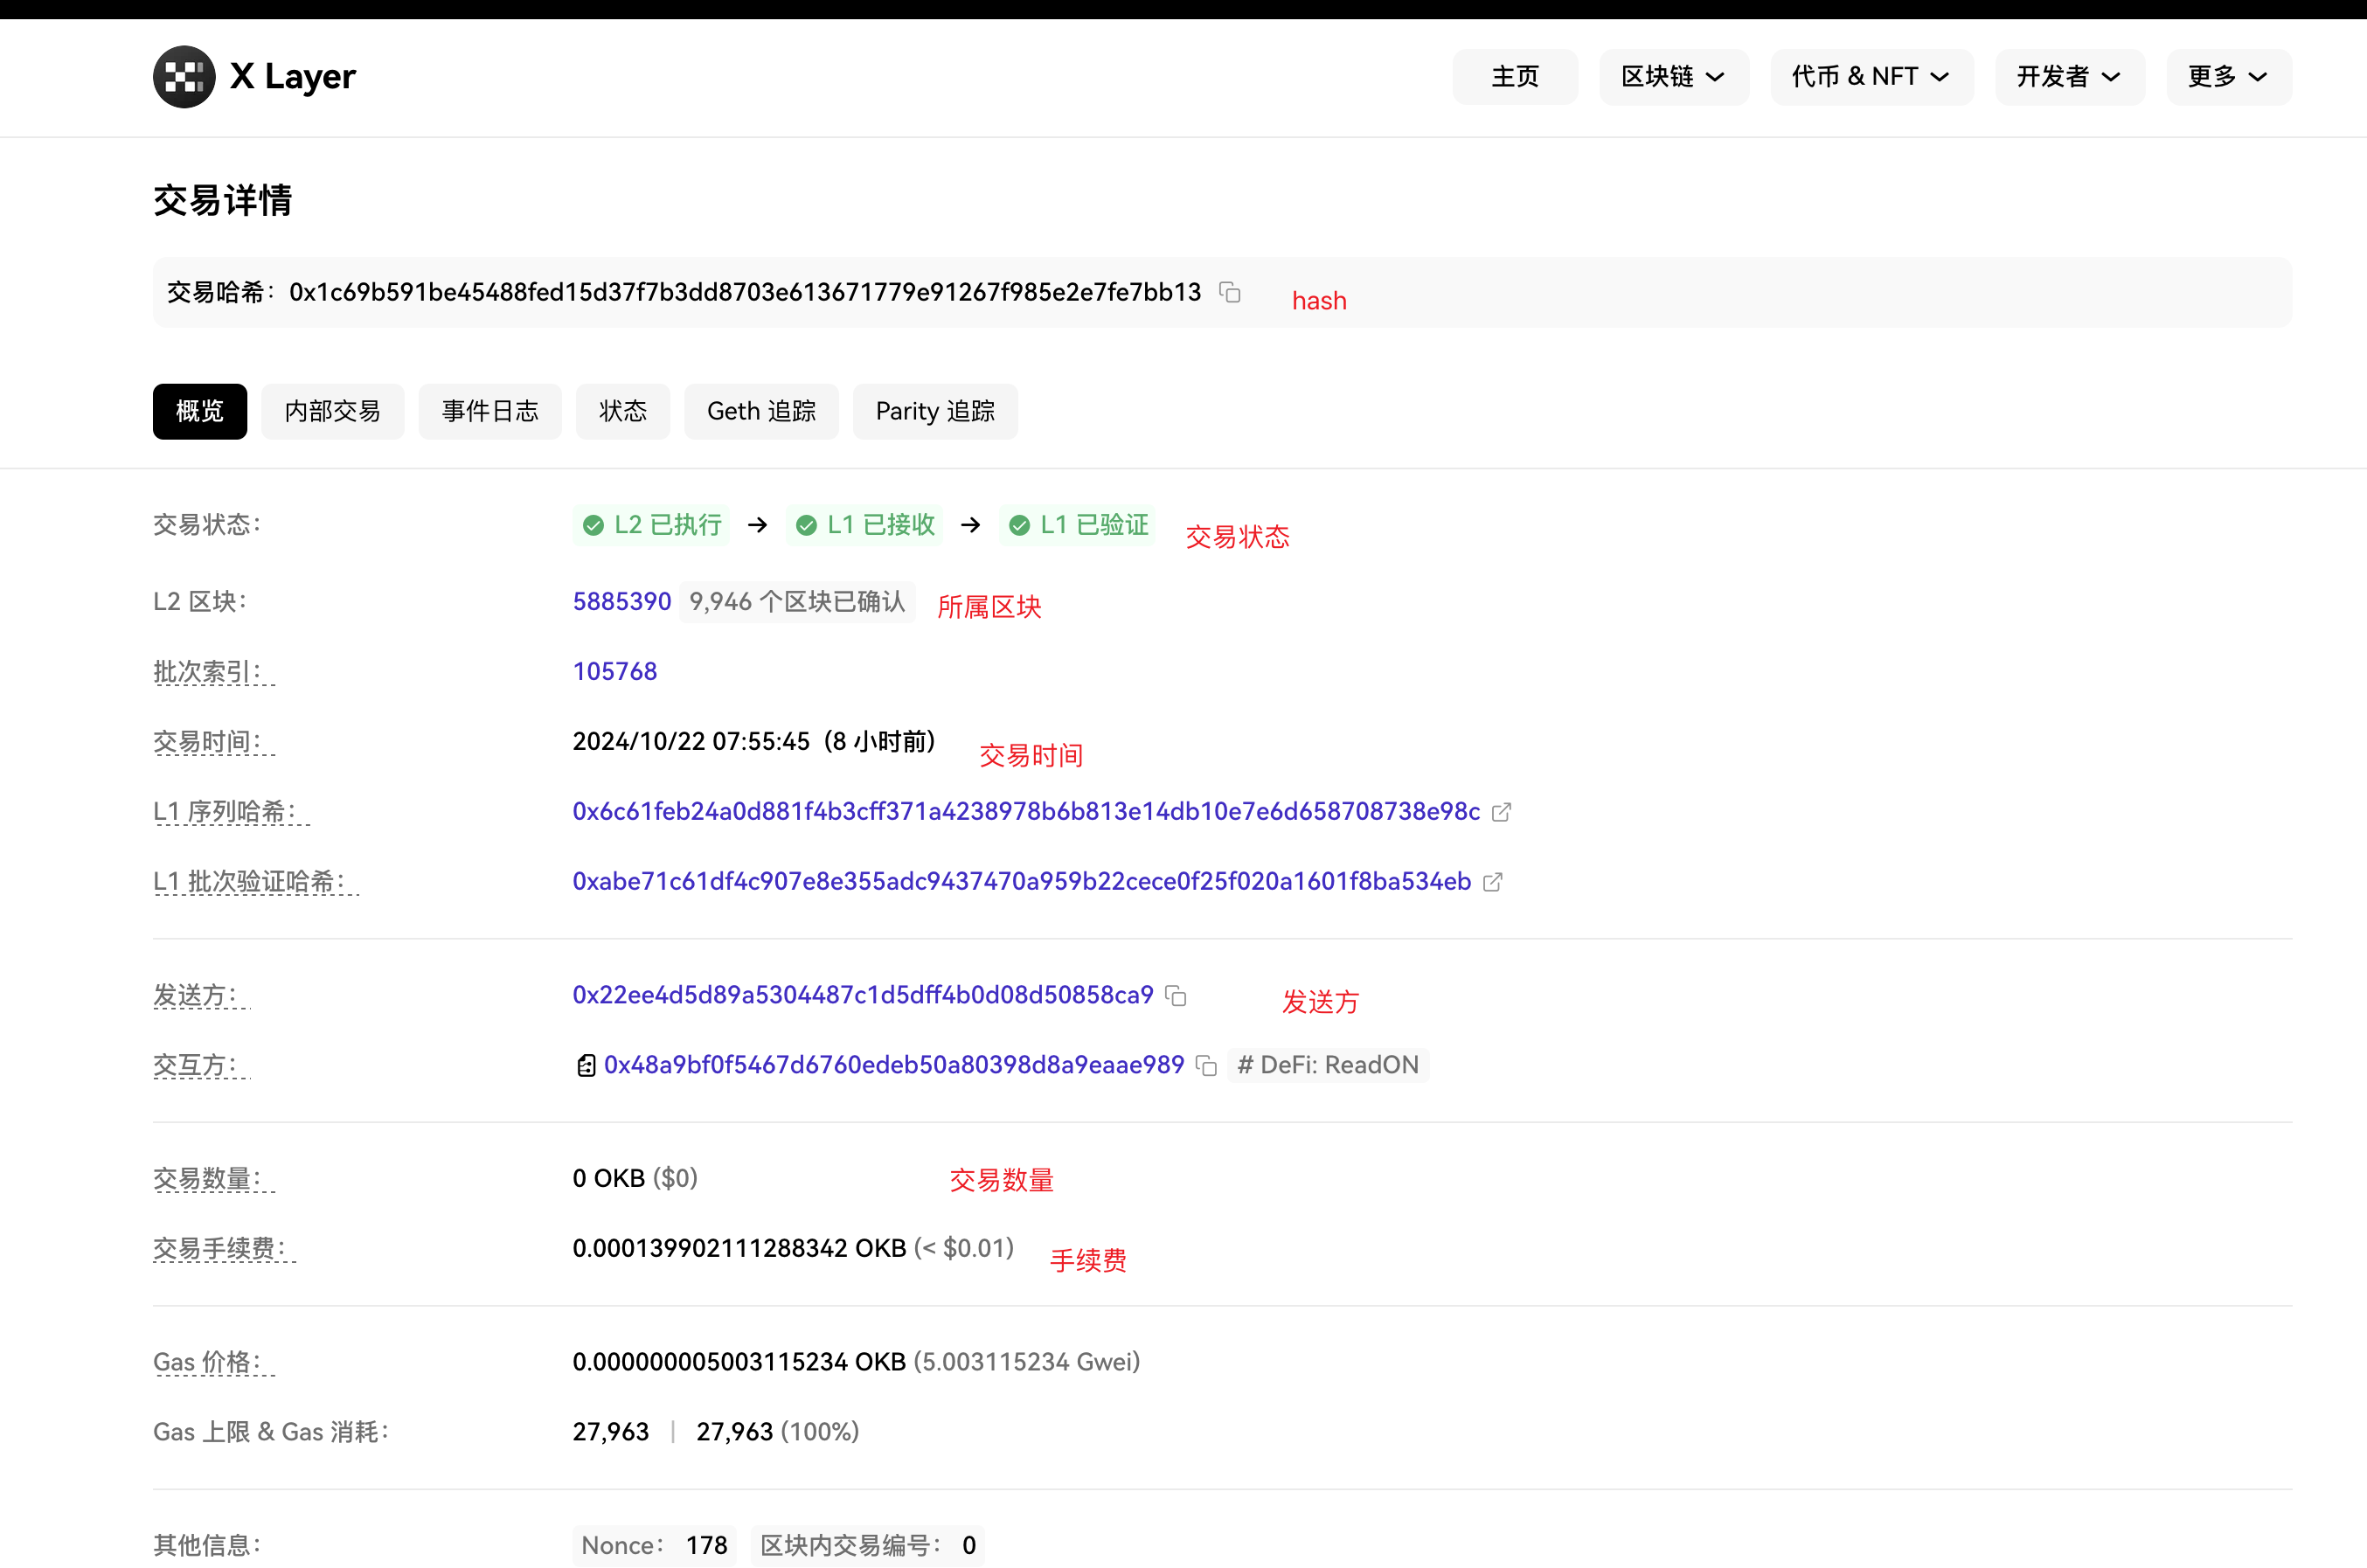Viewport: 2367px width, 1568px height.
Task: Expand the 区块链 dropdown menu
Action: click(x=1672, y=76)
